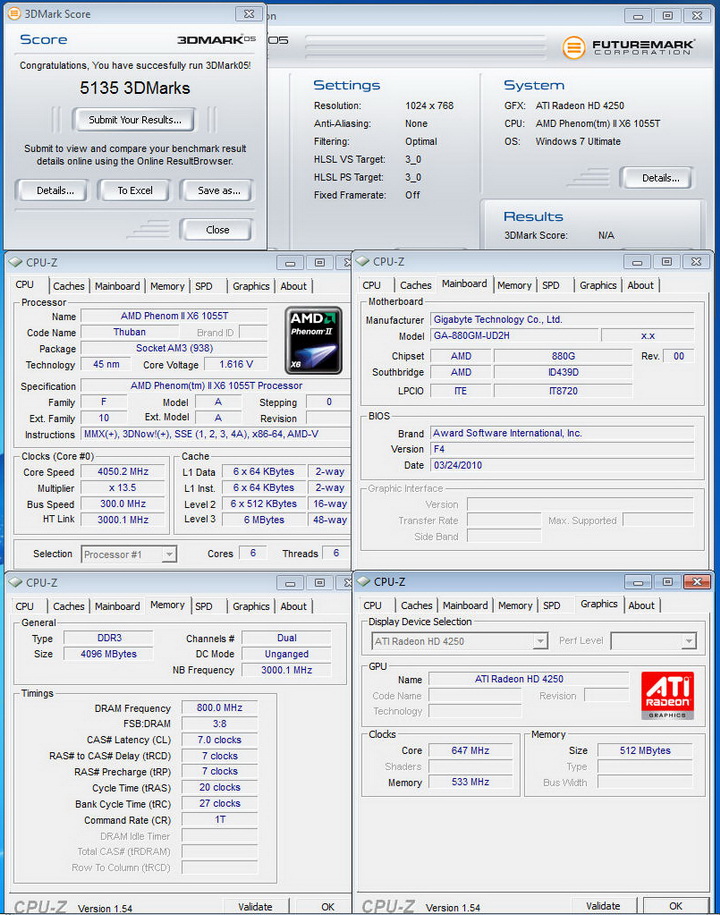Click the Resolution 1024 x 768 setting
Screen dimensions: 720x915
[429, 106]
